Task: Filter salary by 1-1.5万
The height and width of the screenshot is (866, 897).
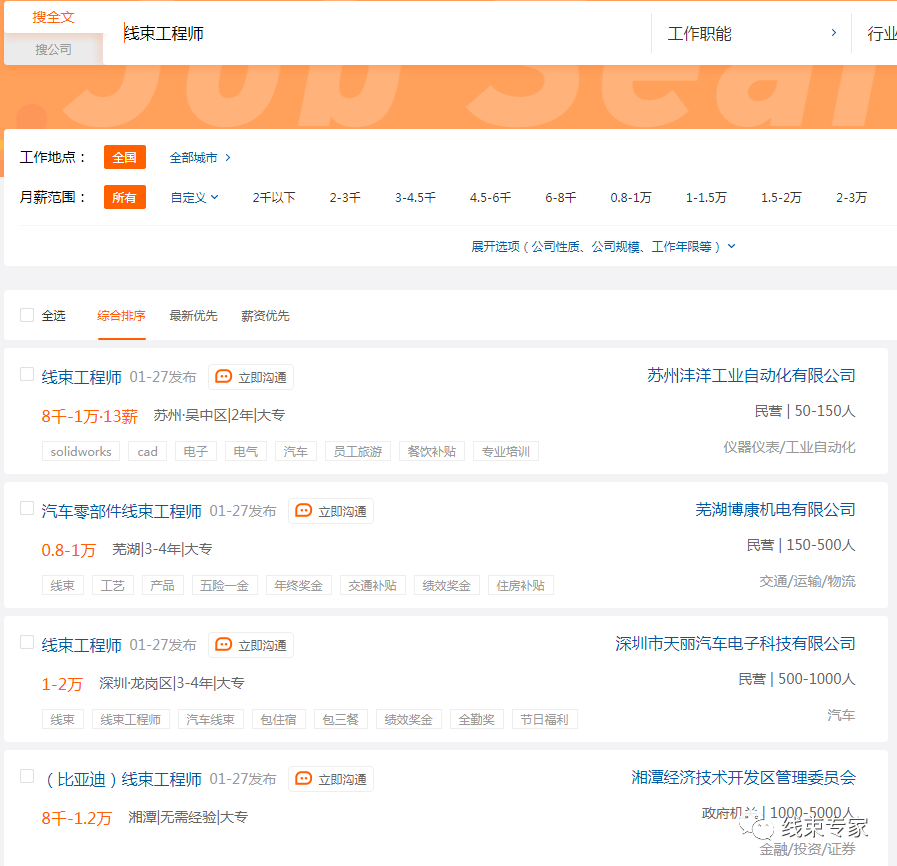Action: tap(706, 197)
